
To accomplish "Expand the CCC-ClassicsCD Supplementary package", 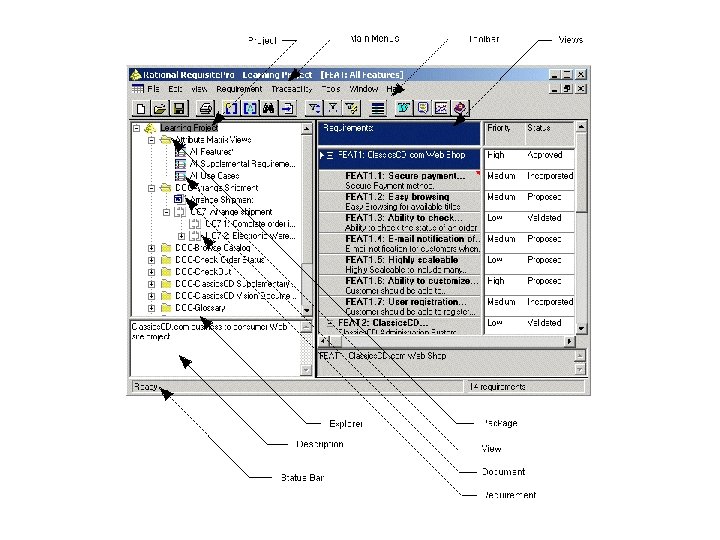I will 152,284.
